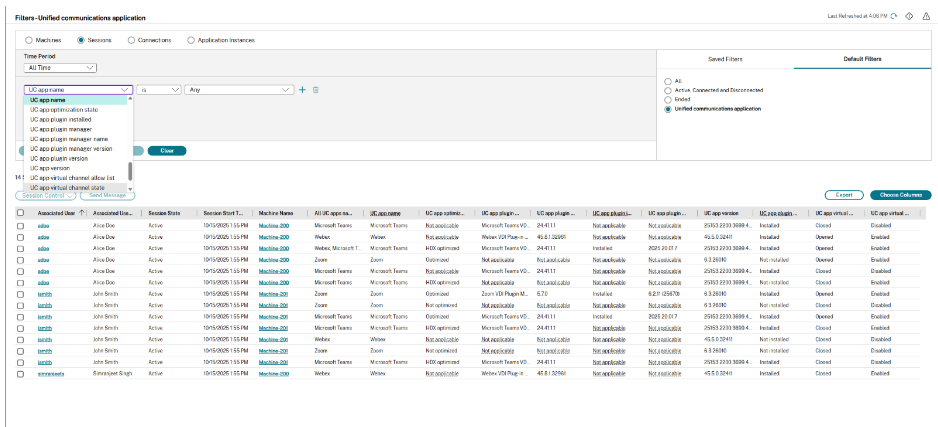Screen dimensions: 938x427
Task: Pick UC app virtual channel state option
Action: tap(75, 187)
